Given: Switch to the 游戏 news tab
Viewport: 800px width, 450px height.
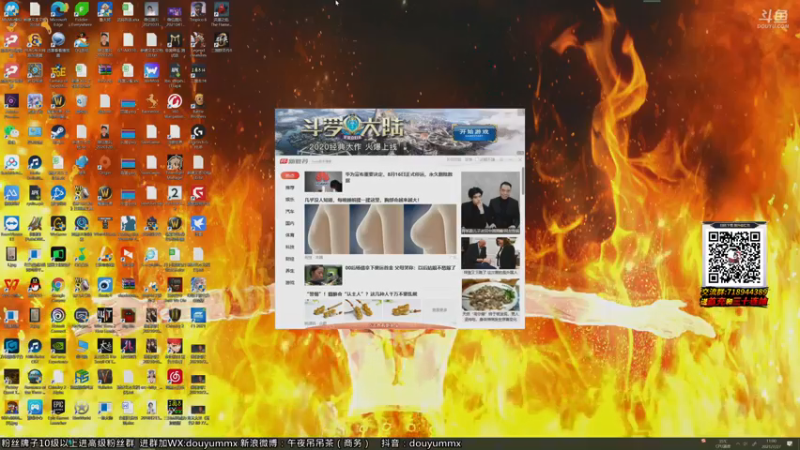Looking at the screenshot, I should [x=290, y=283].
